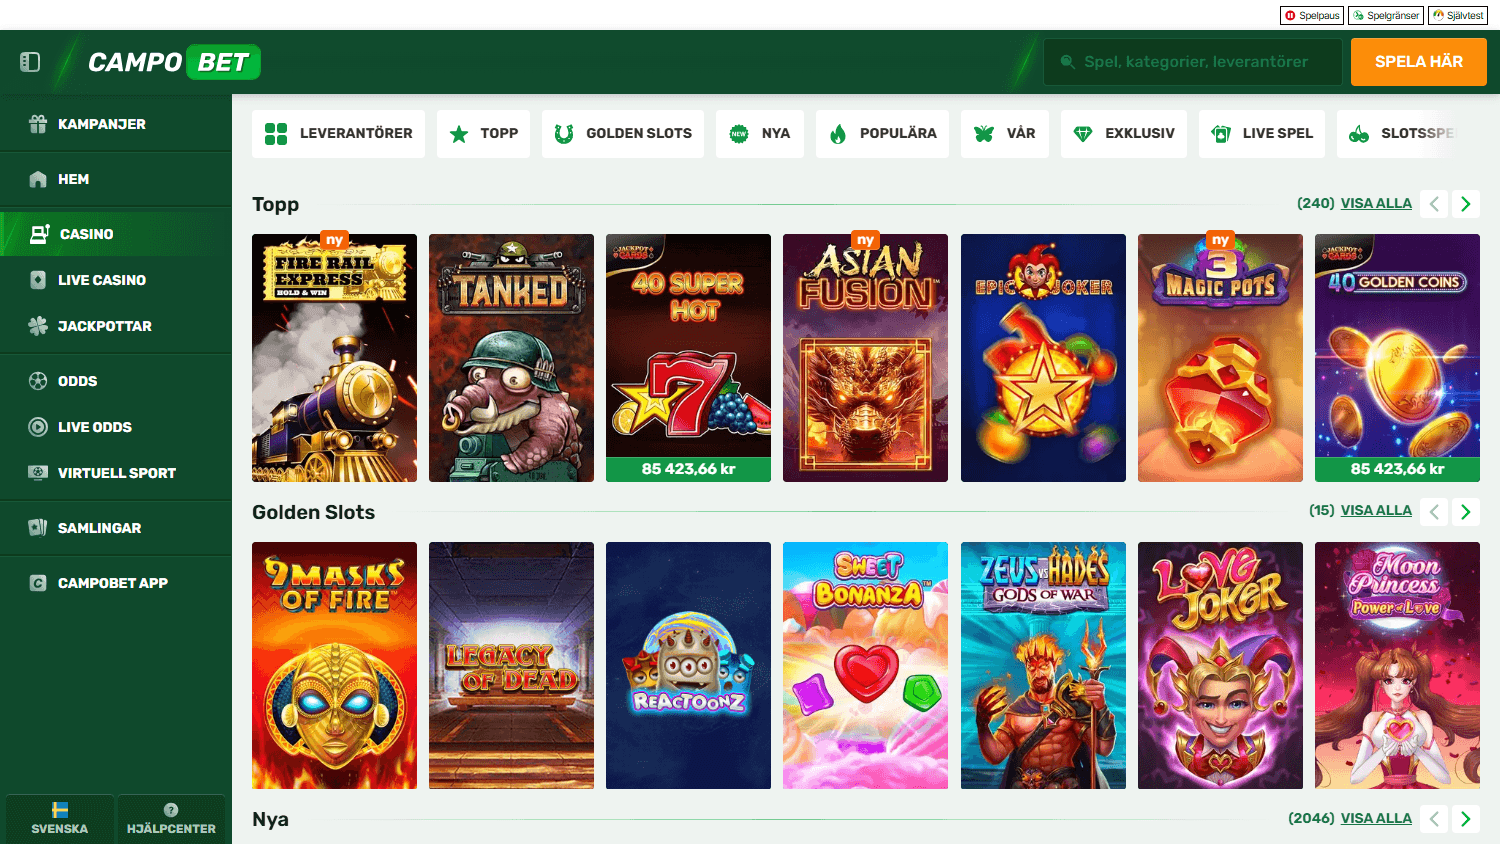Click the search magnifier icon
The height and width of the screenshot is (844, 1500).
pyautogui.click(x=1068, y=62)
